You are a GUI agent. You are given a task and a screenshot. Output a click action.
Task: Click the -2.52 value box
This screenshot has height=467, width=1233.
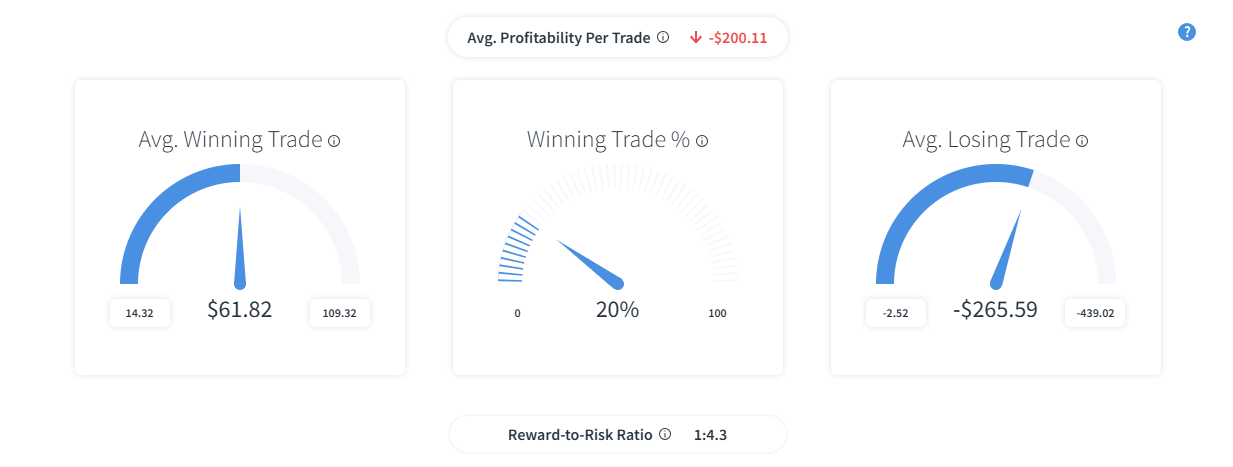(x=895, y=313)
